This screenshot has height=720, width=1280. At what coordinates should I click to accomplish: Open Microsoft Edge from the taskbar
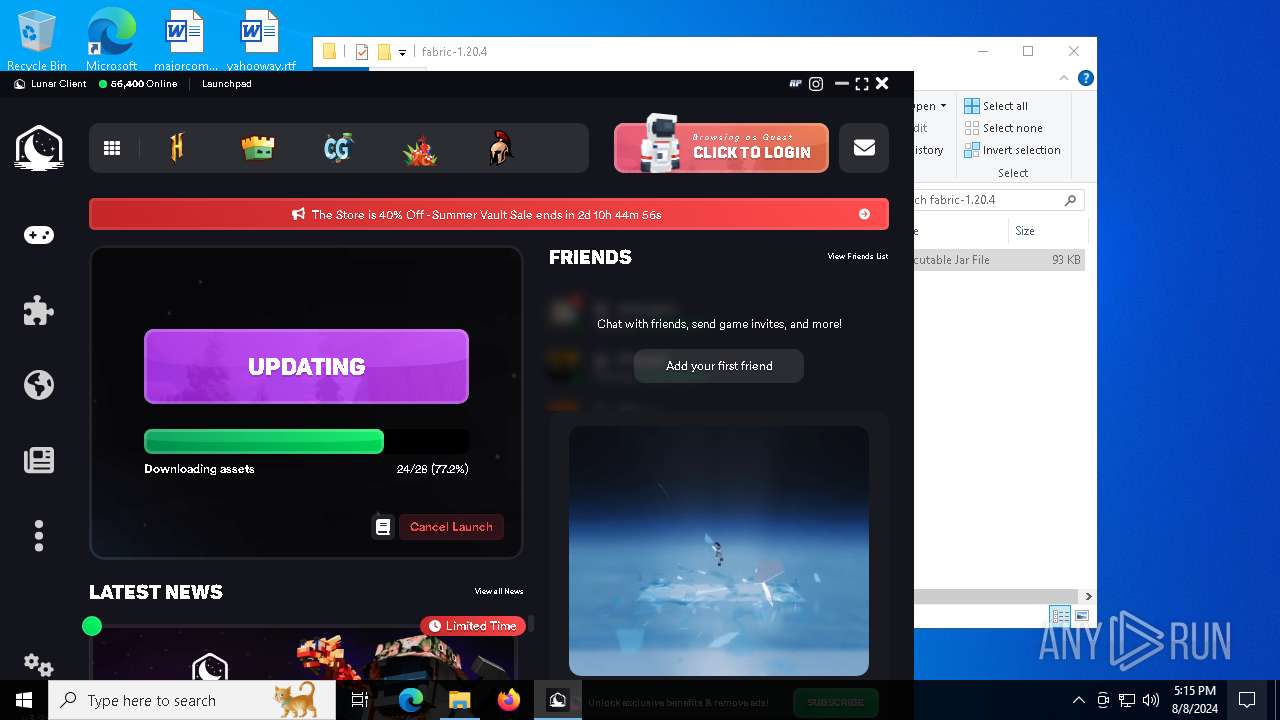click(411, 700)
